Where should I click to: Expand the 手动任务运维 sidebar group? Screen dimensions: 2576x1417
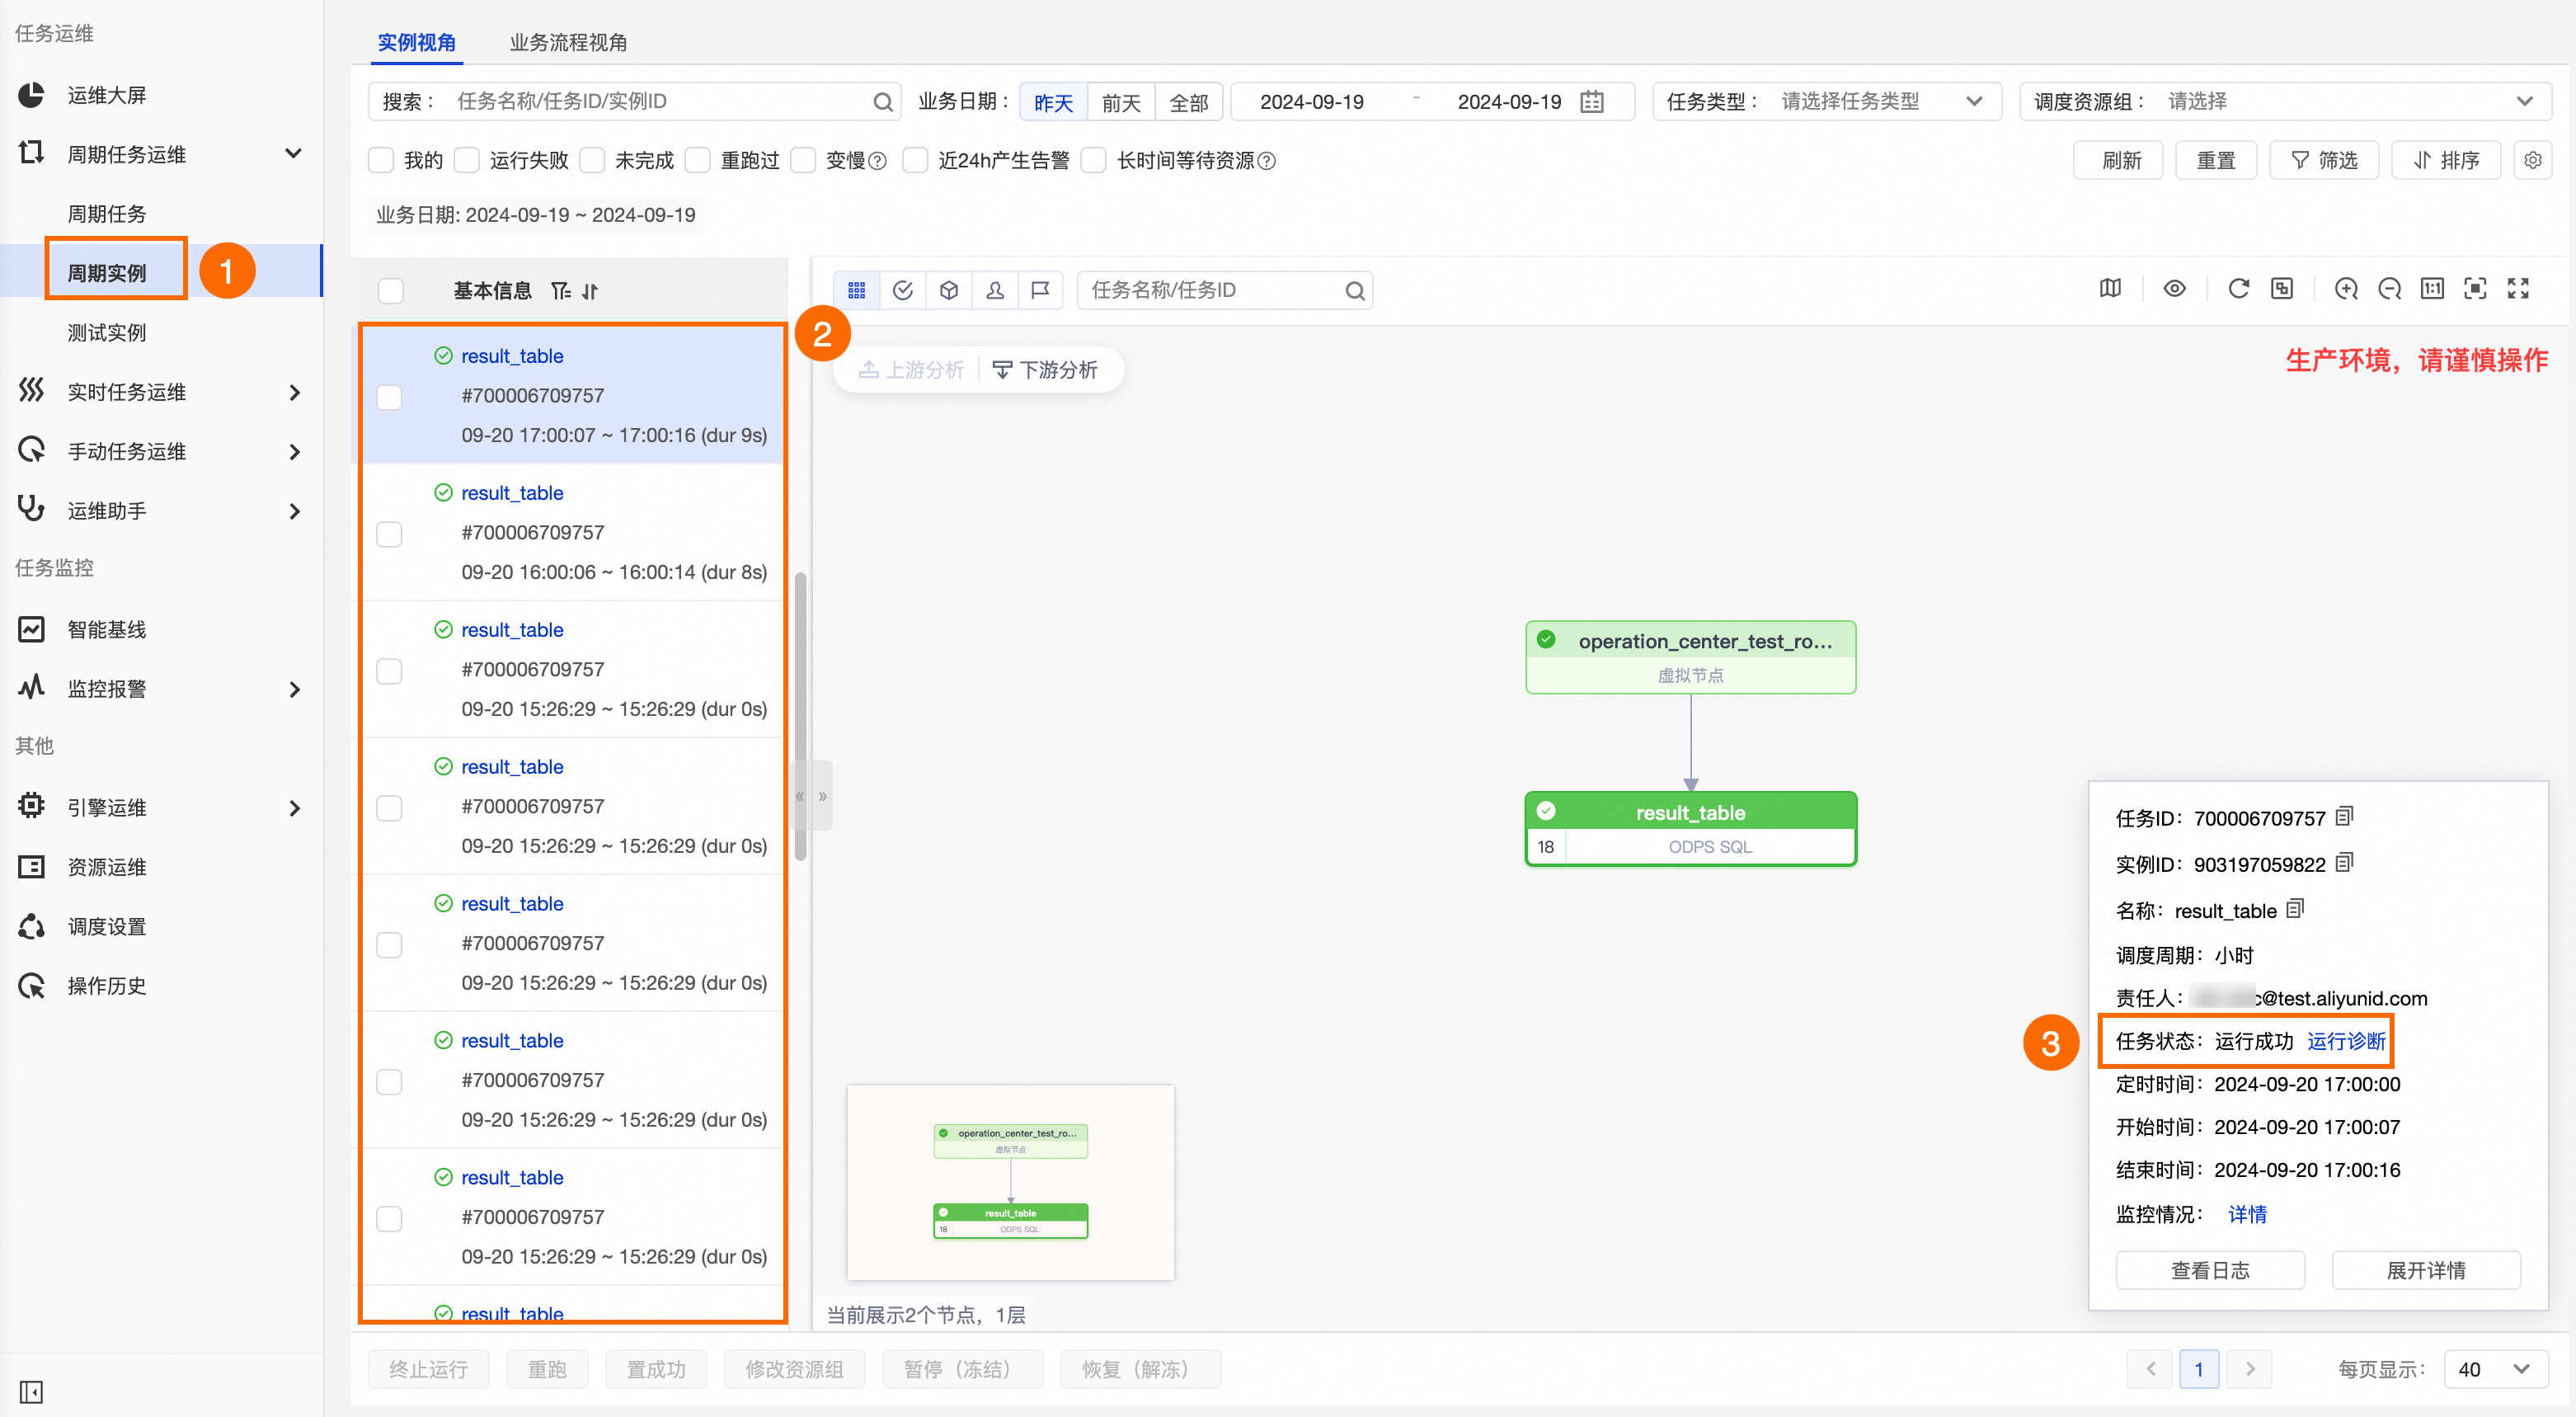click(x=294, y=452)
